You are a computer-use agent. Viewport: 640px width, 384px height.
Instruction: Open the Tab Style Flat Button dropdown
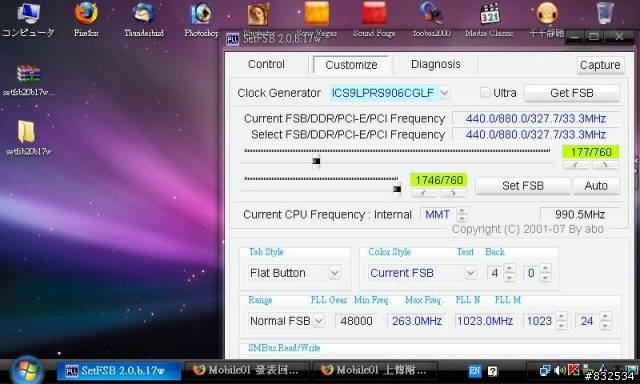click(x=334, y=273)
